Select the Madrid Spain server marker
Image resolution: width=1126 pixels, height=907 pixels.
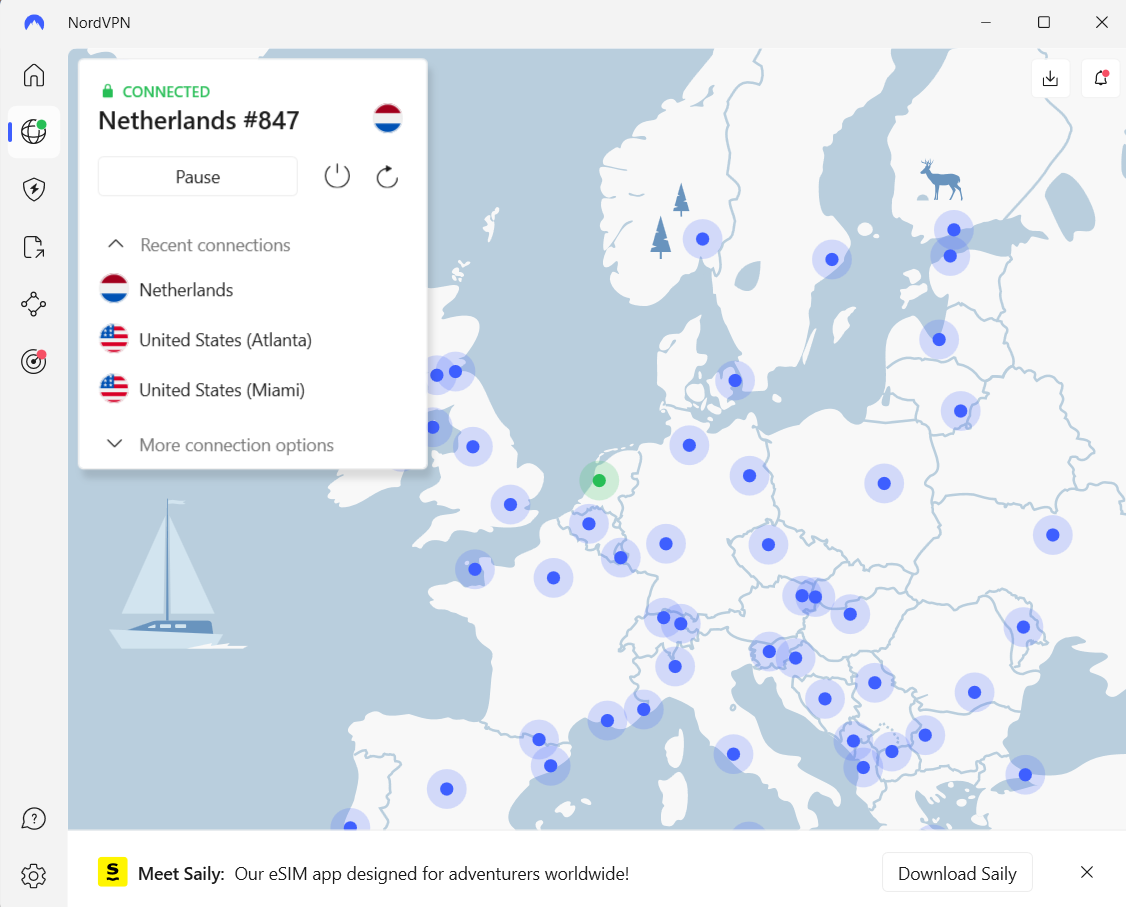447,789
